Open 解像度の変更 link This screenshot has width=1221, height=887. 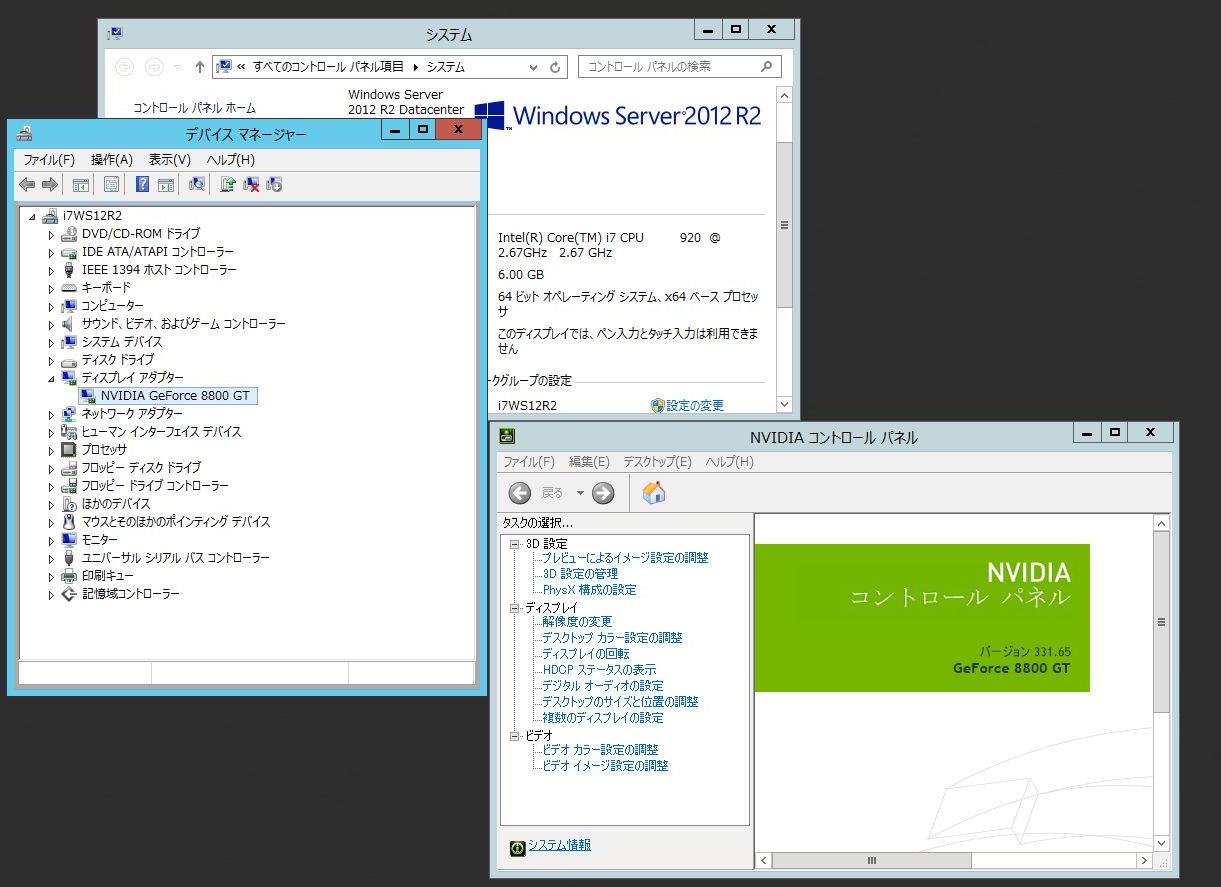coord(577,622)
